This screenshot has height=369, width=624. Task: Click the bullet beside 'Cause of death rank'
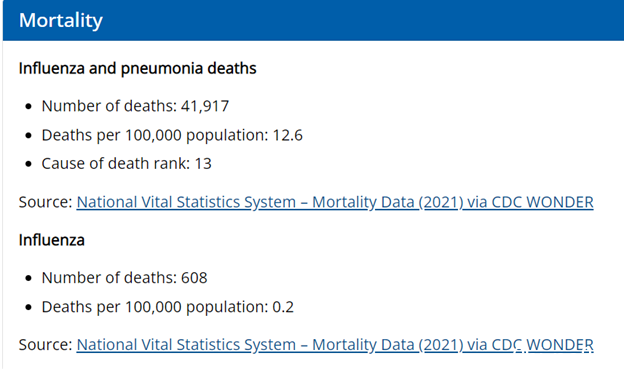tap(28, 164)
